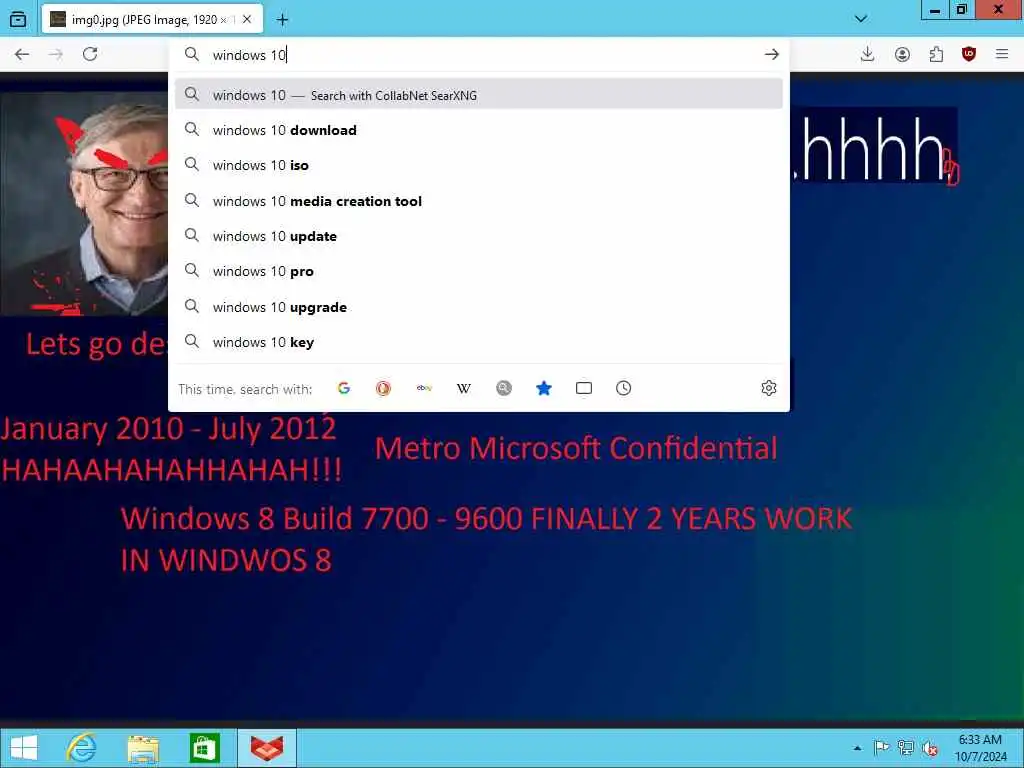The width and height of the screenshot is (1024, 768).
Task: Open the Windows Start button
Action: (x=24, y=748)
